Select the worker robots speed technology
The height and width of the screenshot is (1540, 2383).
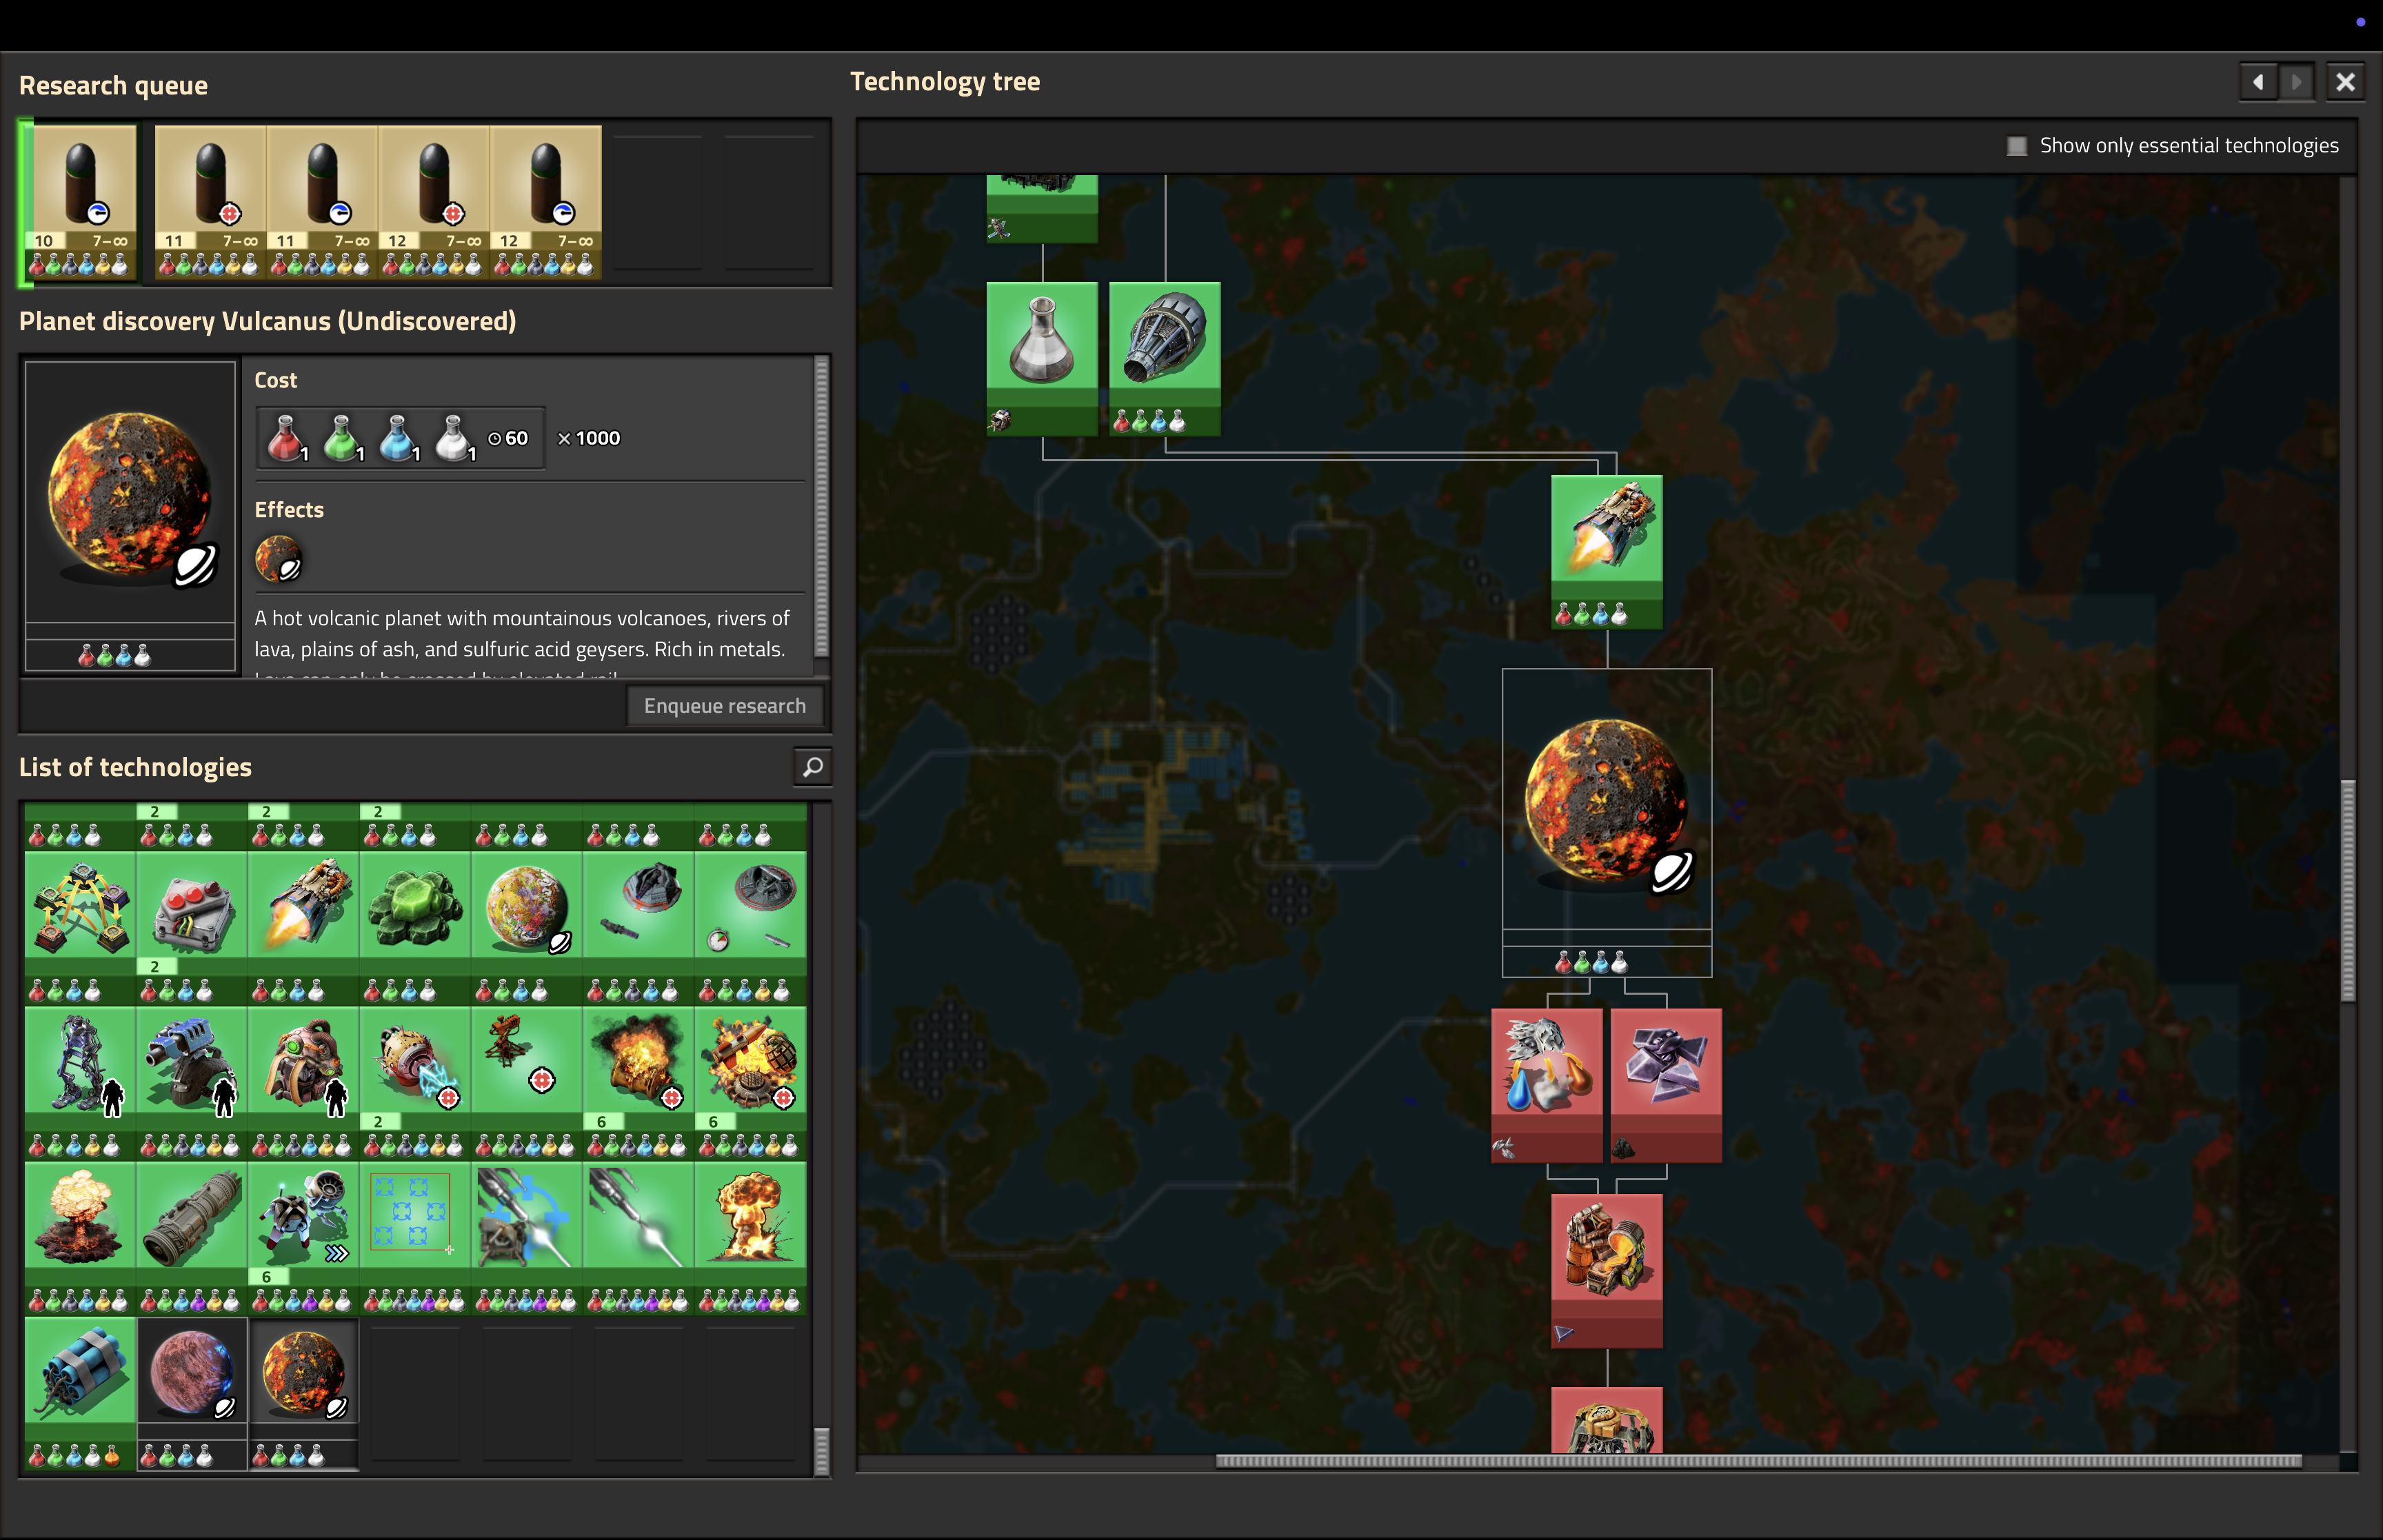(x=304, y=1238)
